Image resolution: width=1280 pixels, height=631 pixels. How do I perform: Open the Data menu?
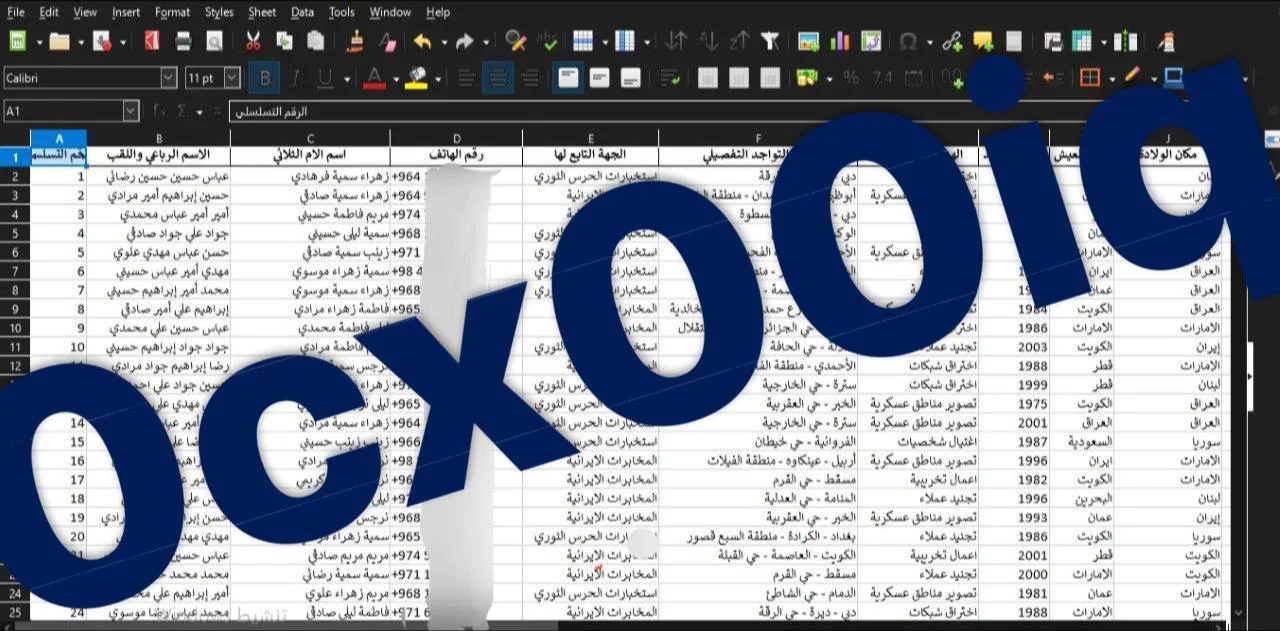(x=302, y=12)
